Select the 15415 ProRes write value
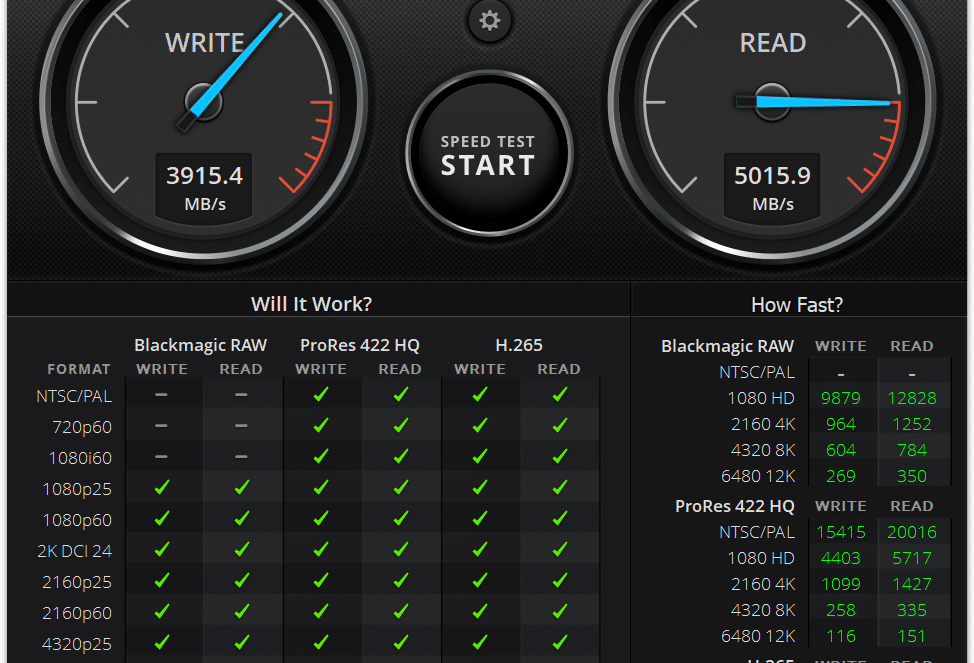The width and height of the screenshot is (974, 663). tap(840, 532)
